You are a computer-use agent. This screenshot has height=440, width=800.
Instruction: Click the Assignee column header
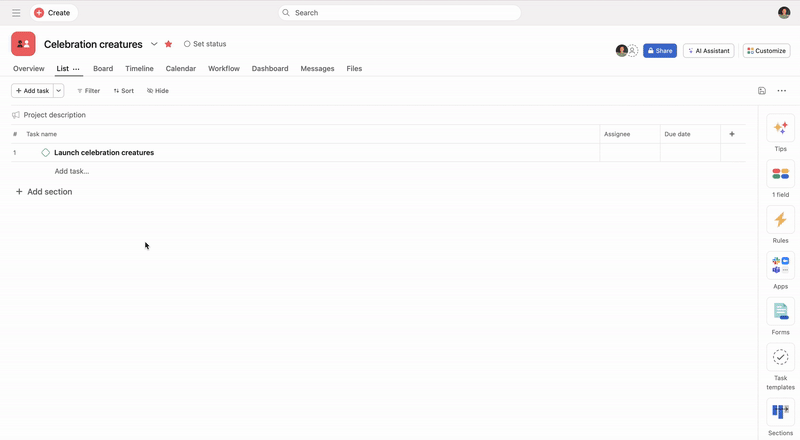[x=617, y=134]
